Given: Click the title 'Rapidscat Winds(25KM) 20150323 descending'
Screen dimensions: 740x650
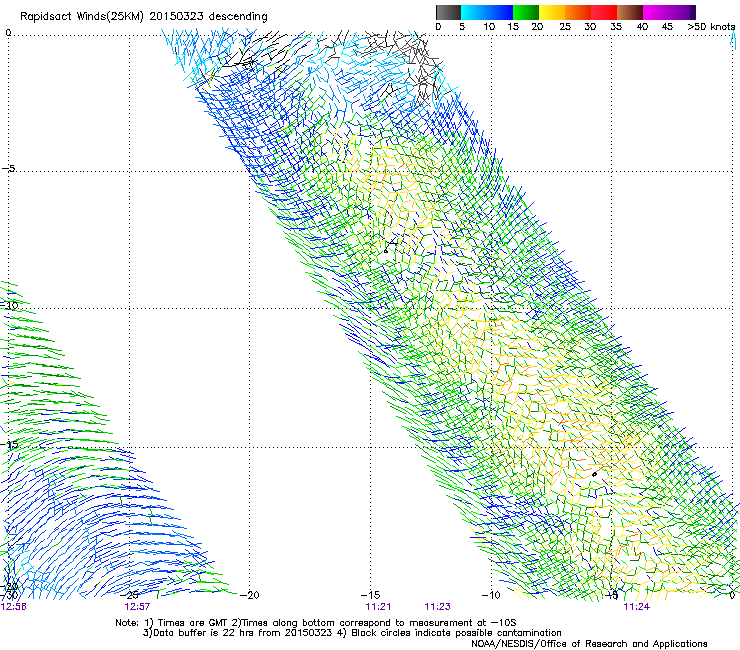Looking at the screenshot, I should click(x=143, y=17).
